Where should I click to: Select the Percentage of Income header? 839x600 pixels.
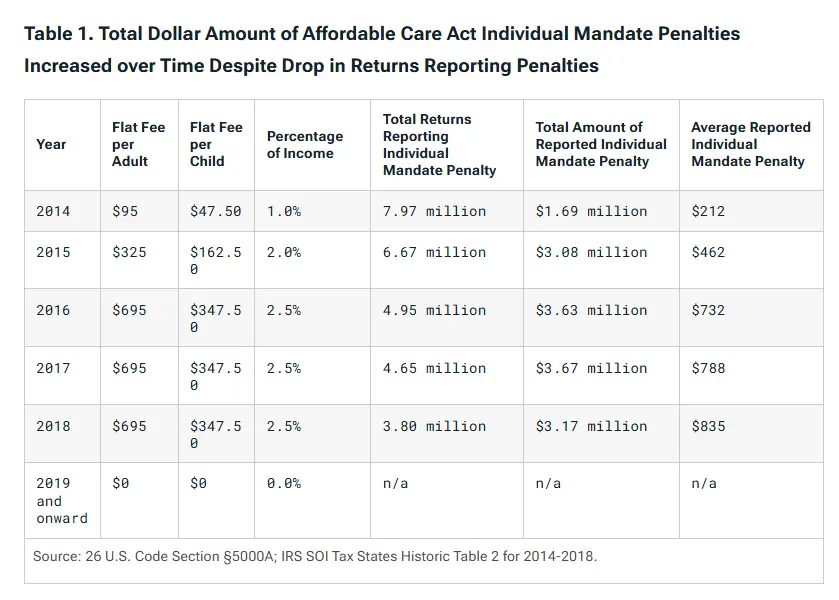coord(305,144)
